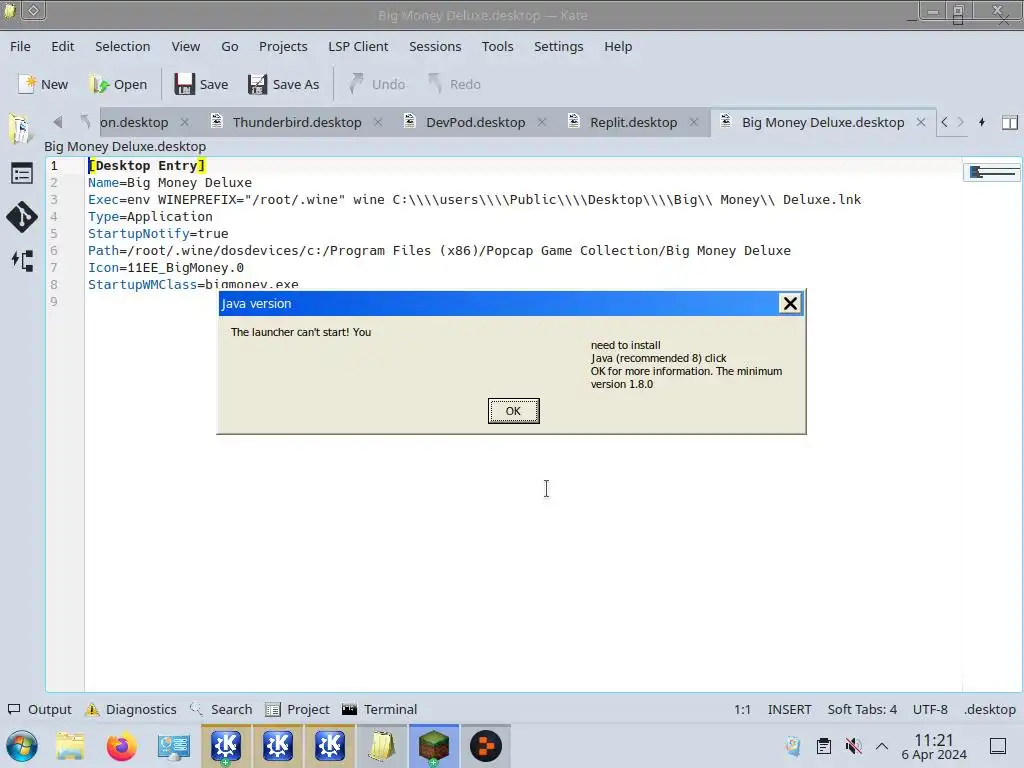The height and width of the screenshot is (768, 1024).
Task: Click the first KDE taskbar icon
Action: (x=225, y=746)
